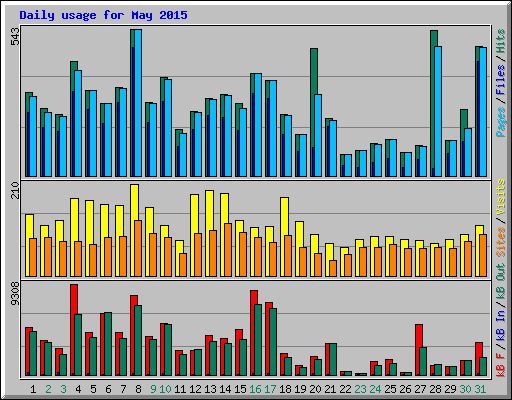Click day label 14 on the x-axis

(x=225, y=389)
